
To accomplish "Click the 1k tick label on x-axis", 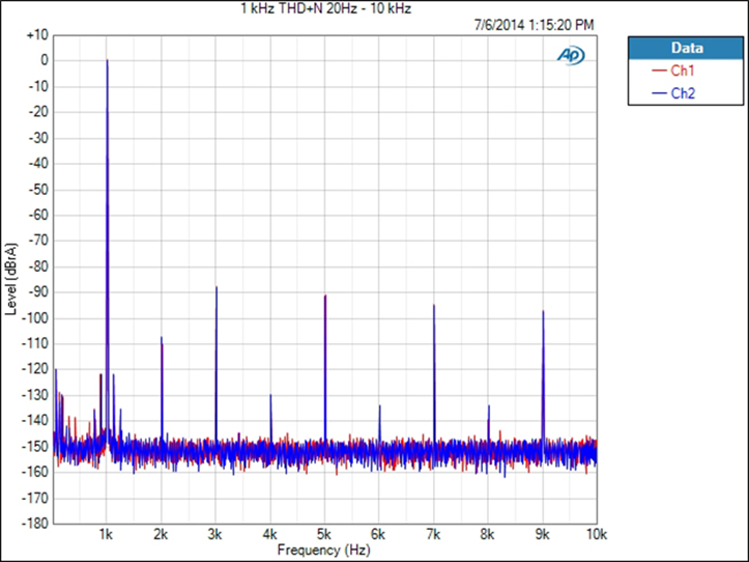I will coord(107,536).
